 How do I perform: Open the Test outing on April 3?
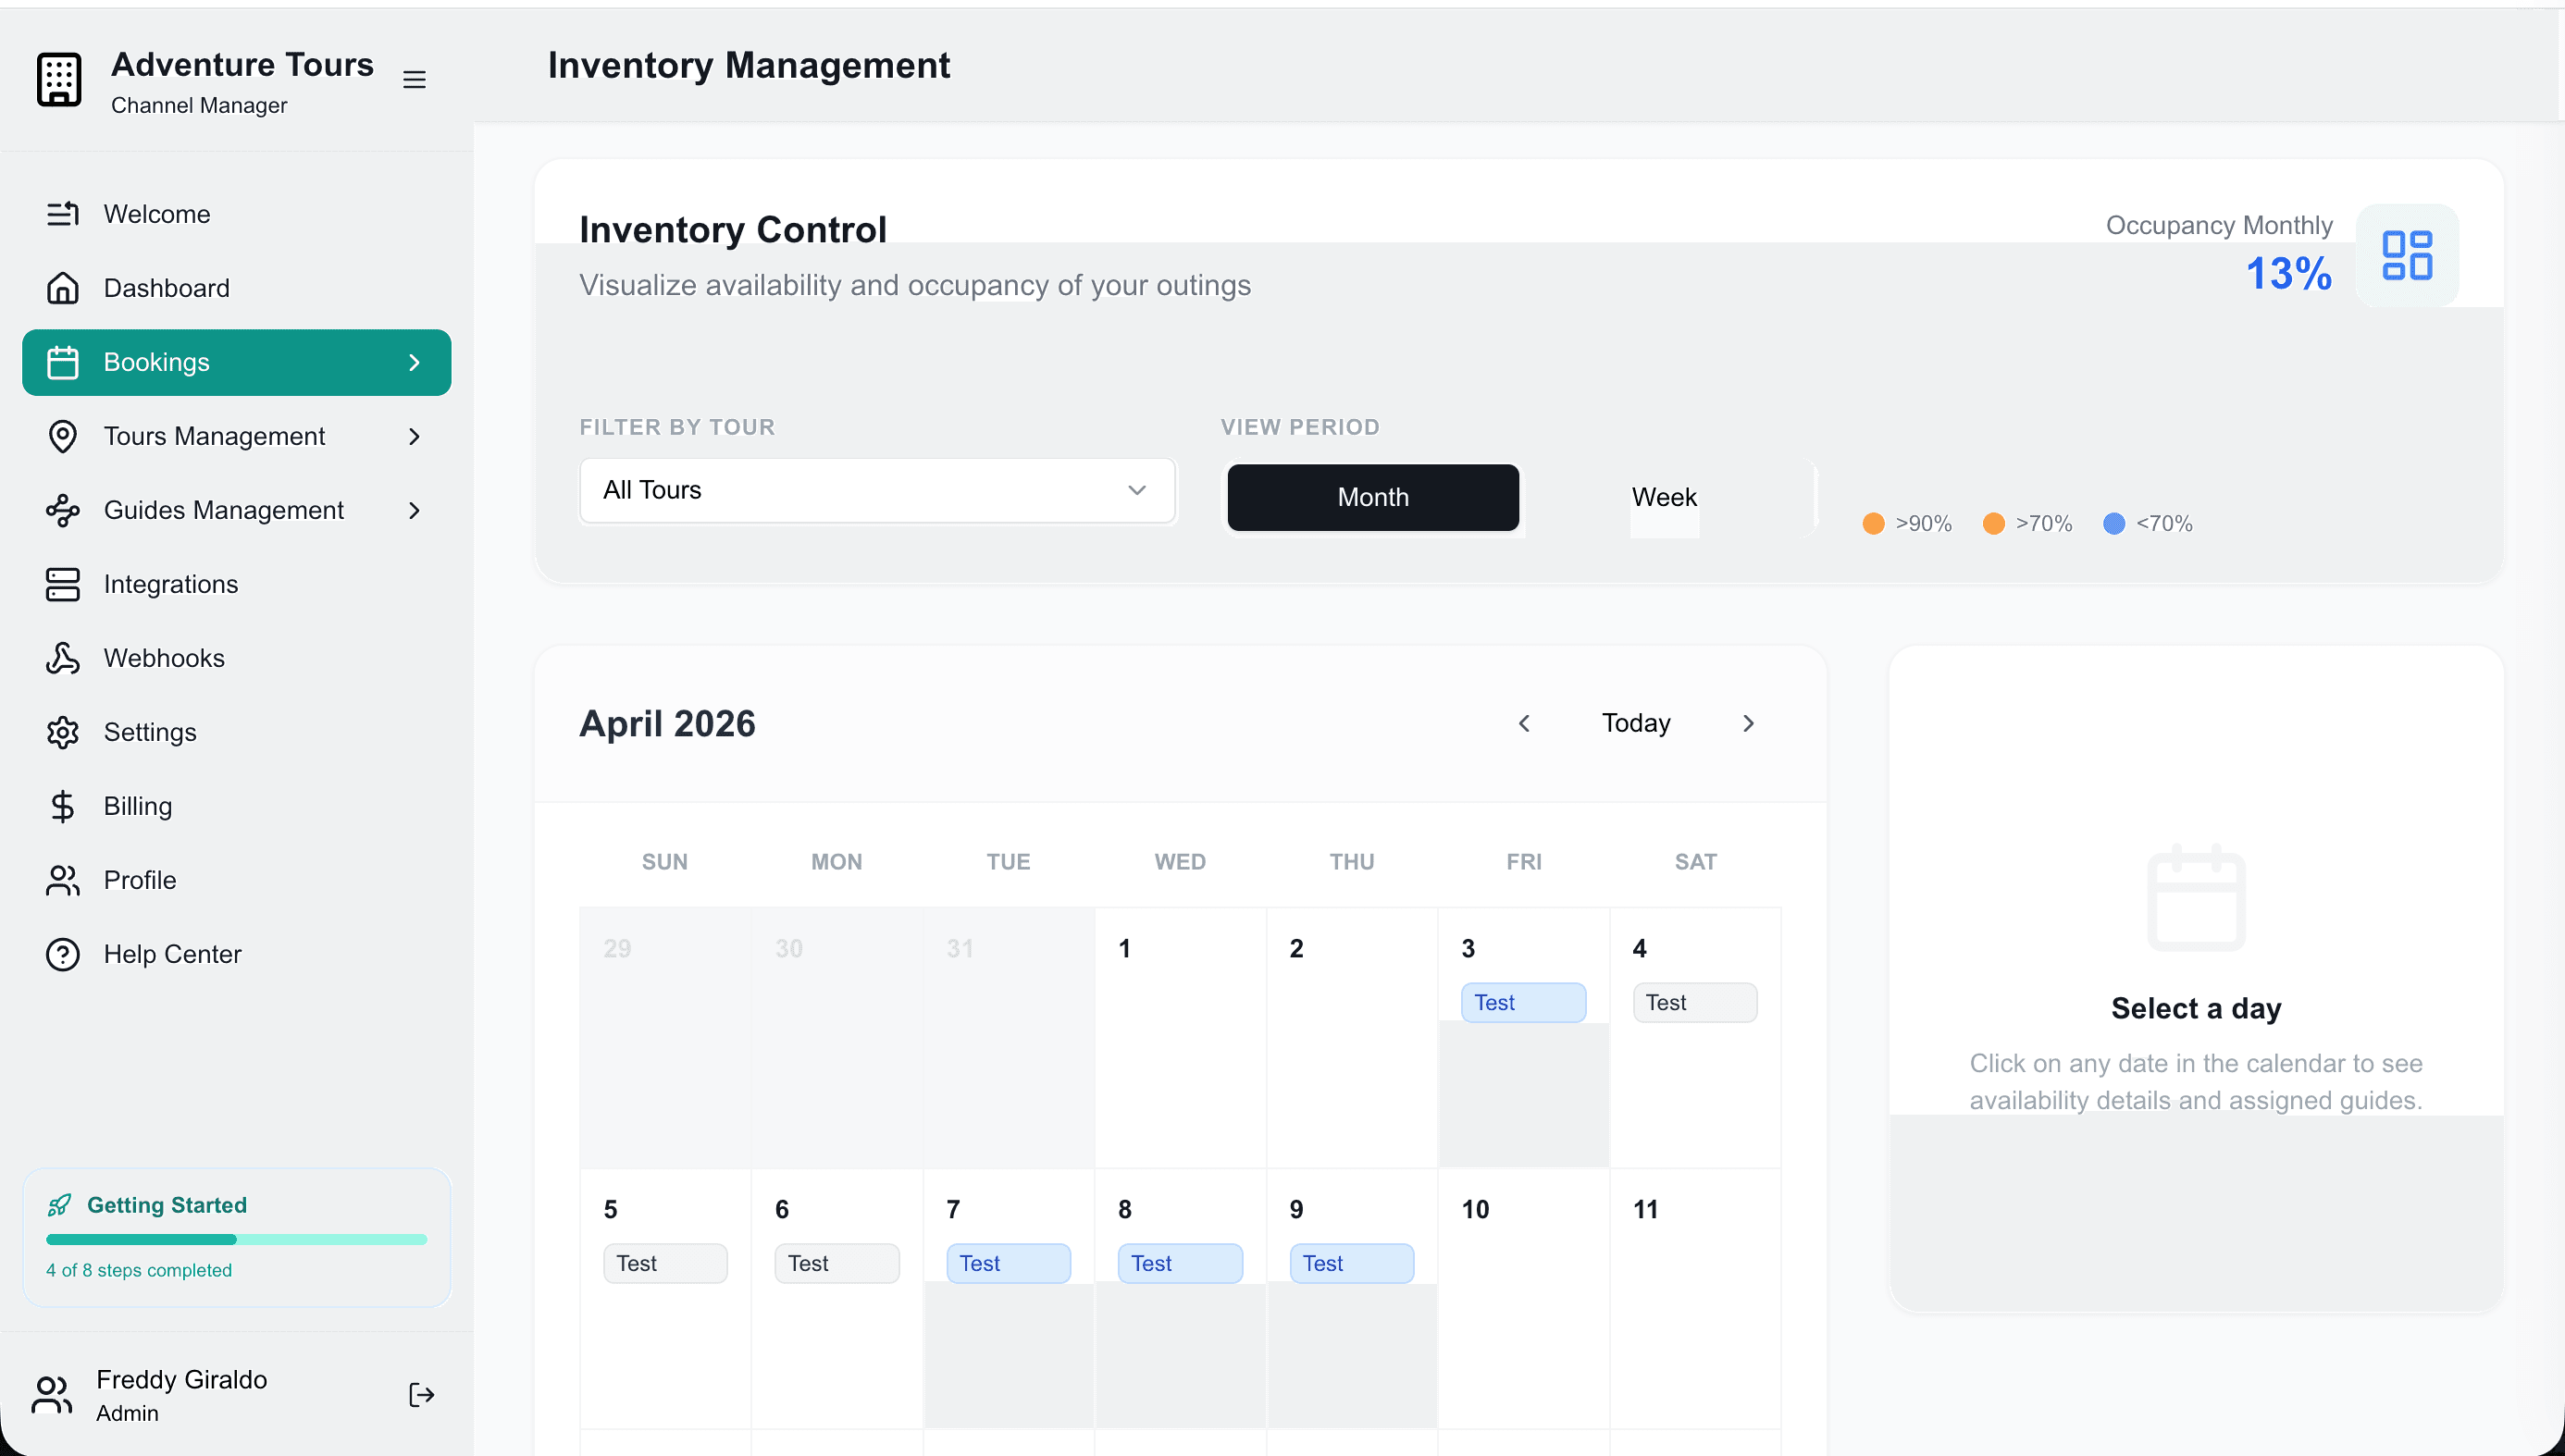click(x=1523, y=1002)
